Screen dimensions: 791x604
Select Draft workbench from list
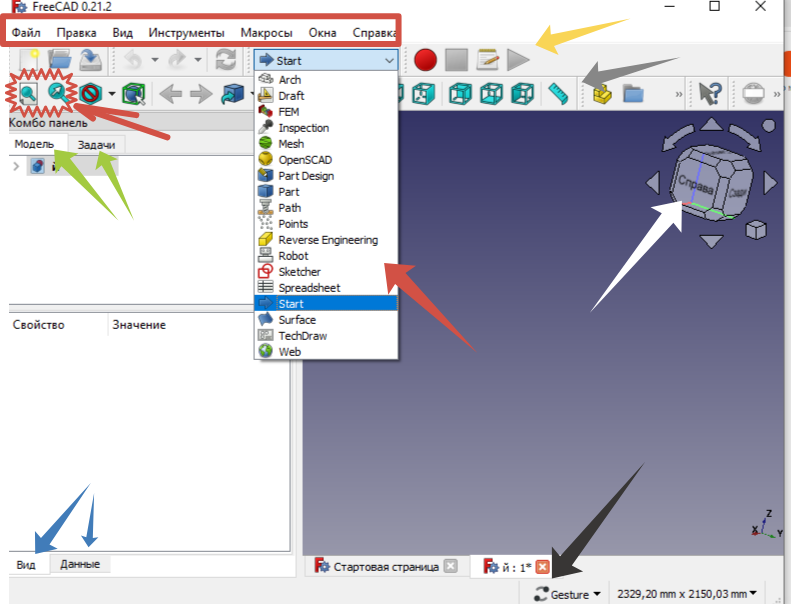[326, 96]
